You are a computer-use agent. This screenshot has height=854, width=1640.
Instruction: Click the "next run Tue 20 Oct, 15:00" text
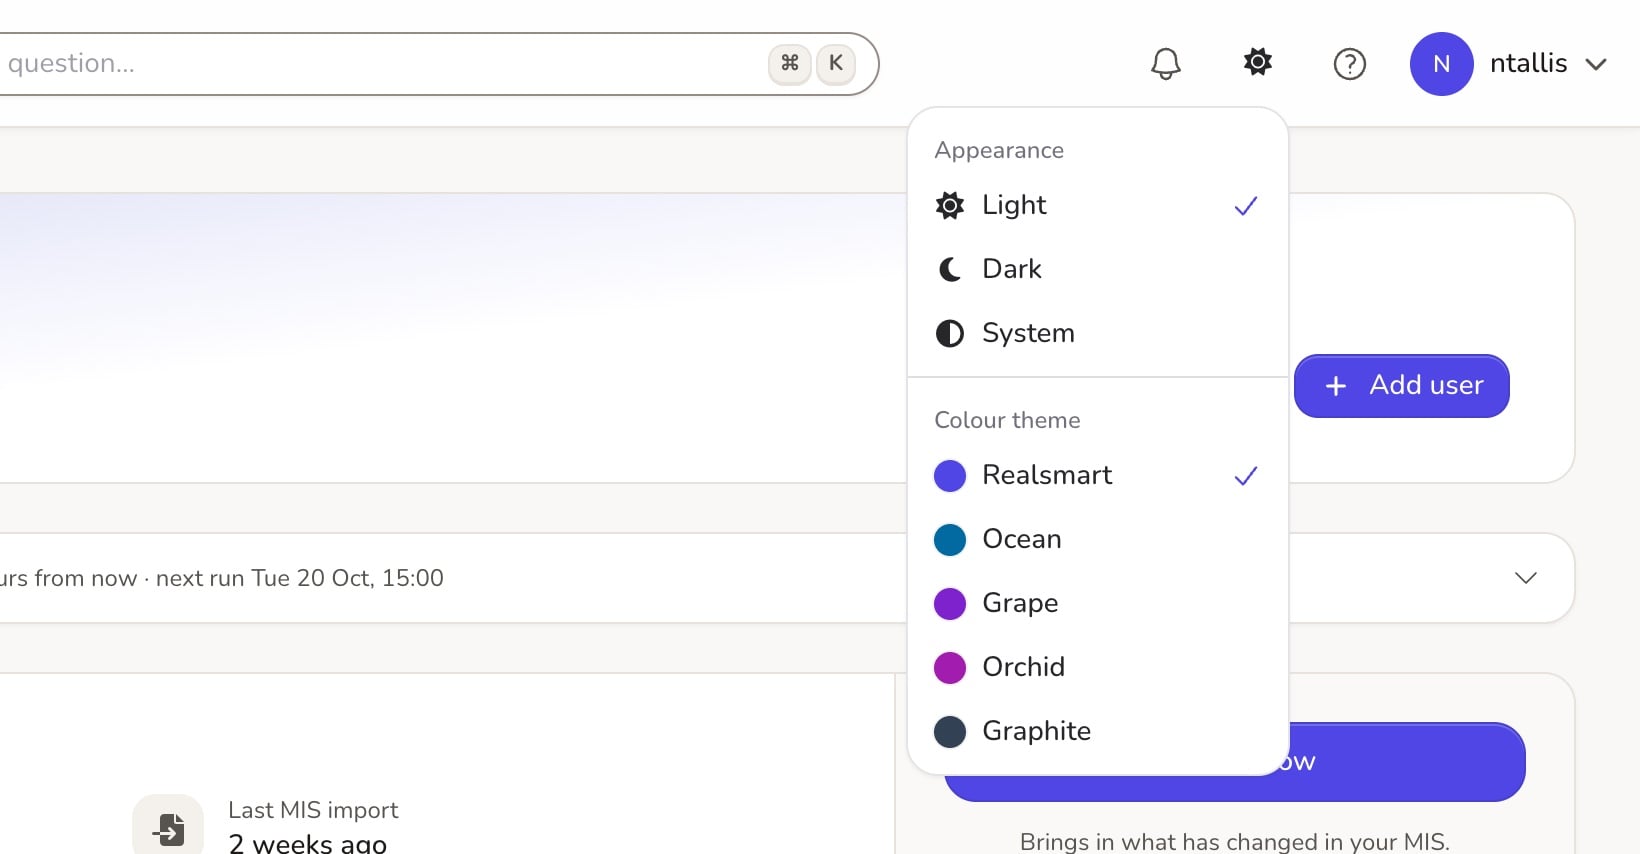click(x=300, y=578)
